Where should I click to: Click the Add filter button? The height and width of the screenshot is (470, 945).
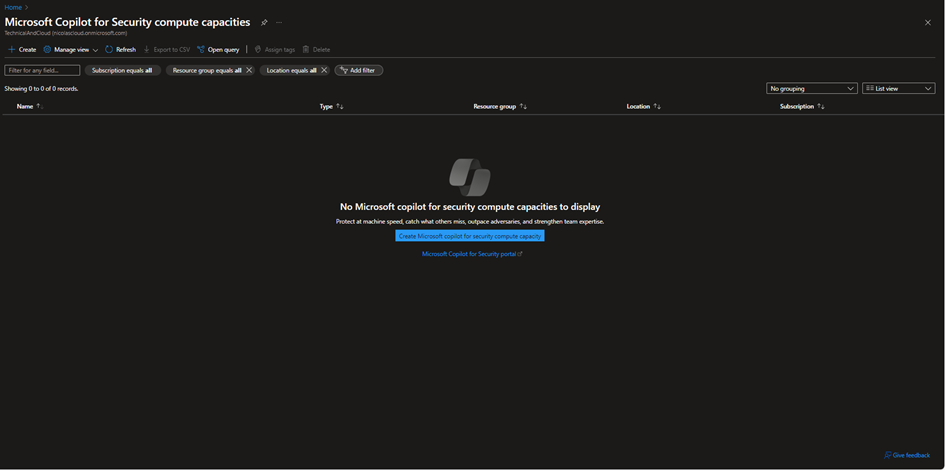(x=358, y=70)
